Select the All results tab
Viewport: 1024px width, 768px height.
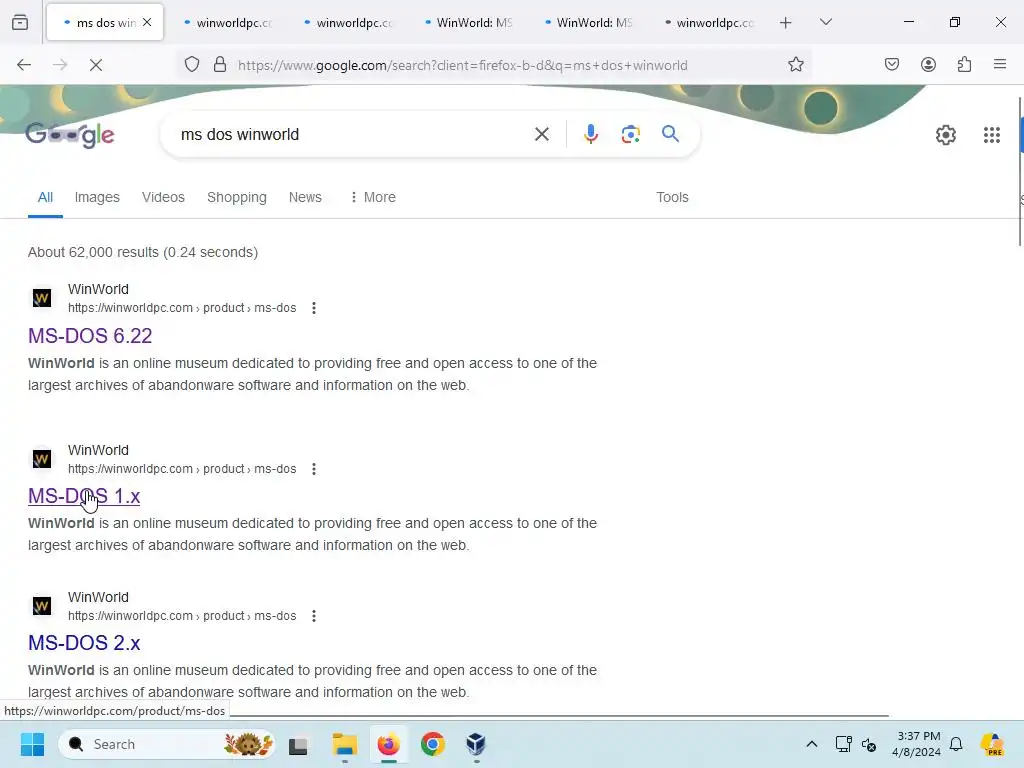click(x=45, y=197)
